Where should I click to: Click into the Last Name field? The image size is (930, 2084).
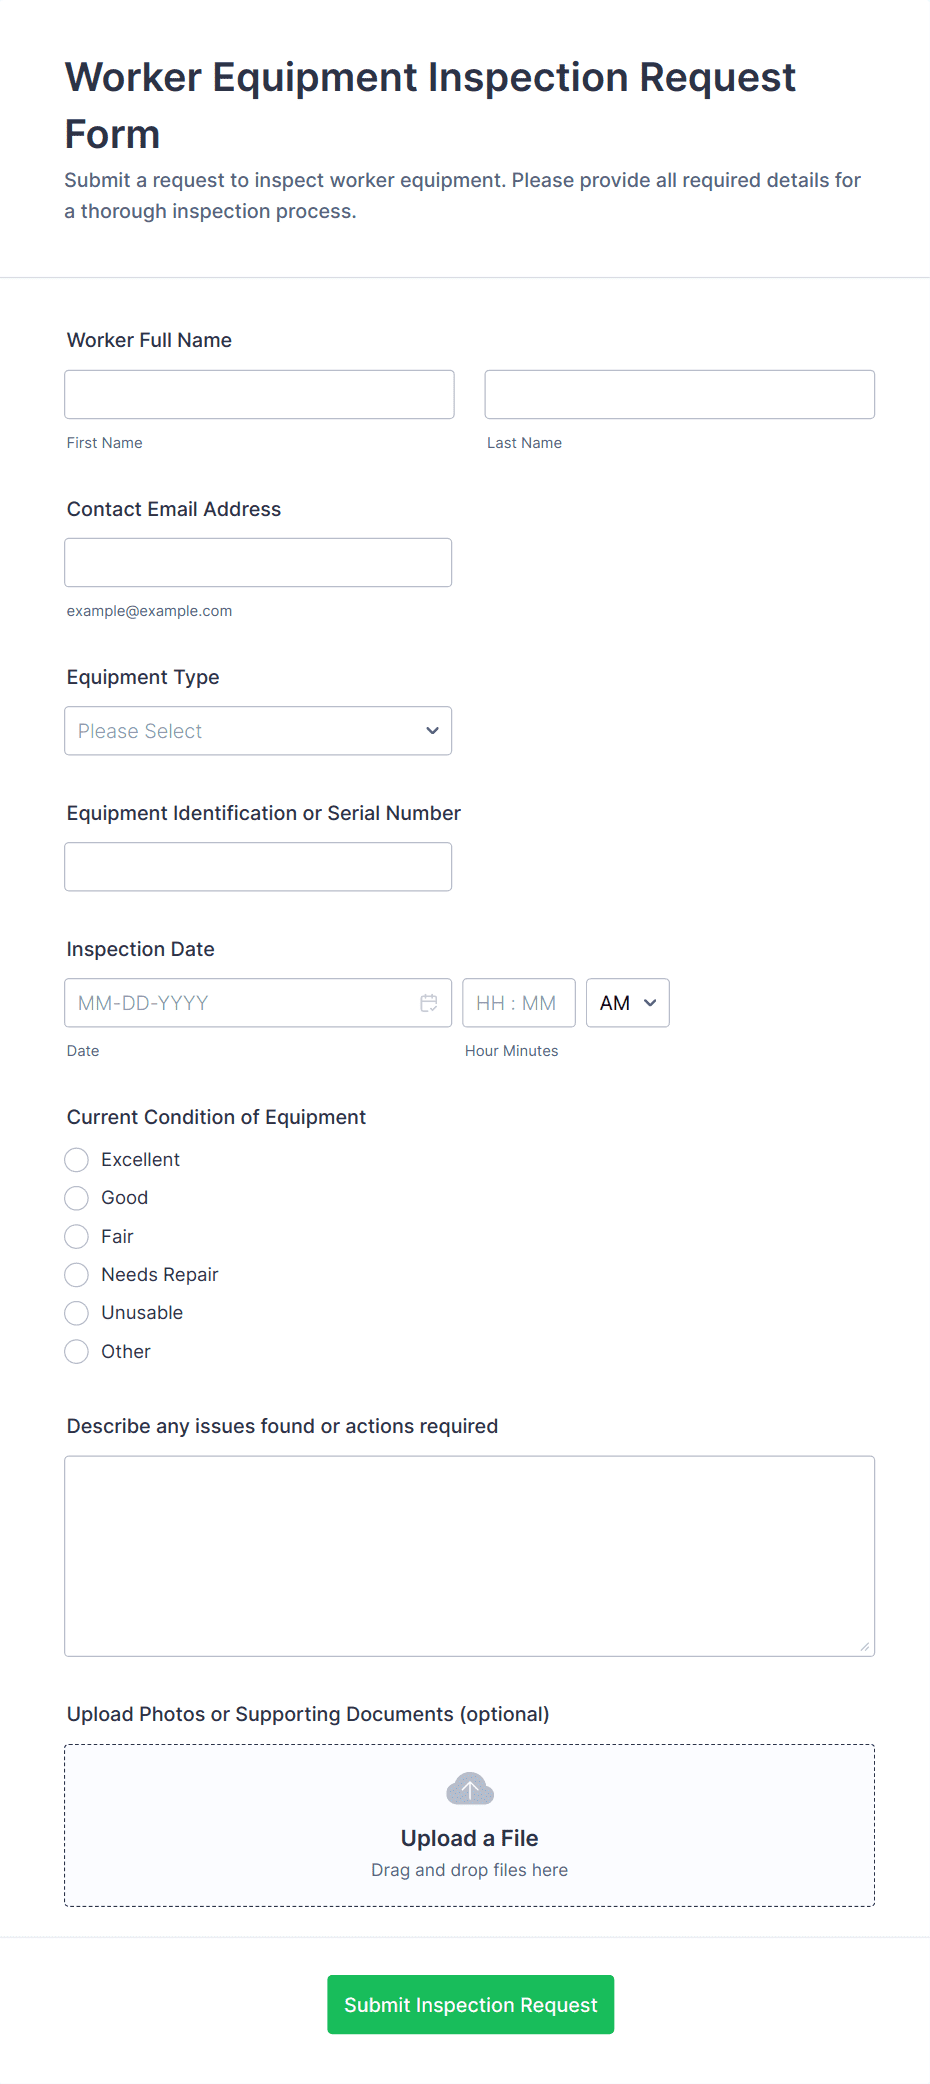[679, 395]
